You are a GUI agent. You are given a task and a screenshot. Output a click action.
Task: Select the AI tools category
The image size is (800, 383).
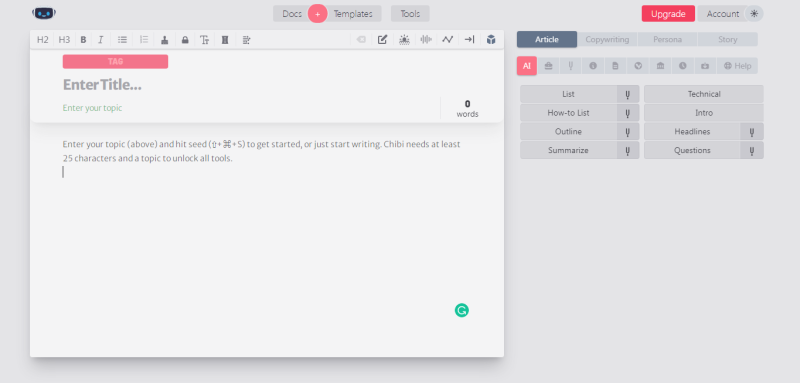pyautogui.click(x=527, y=66)
